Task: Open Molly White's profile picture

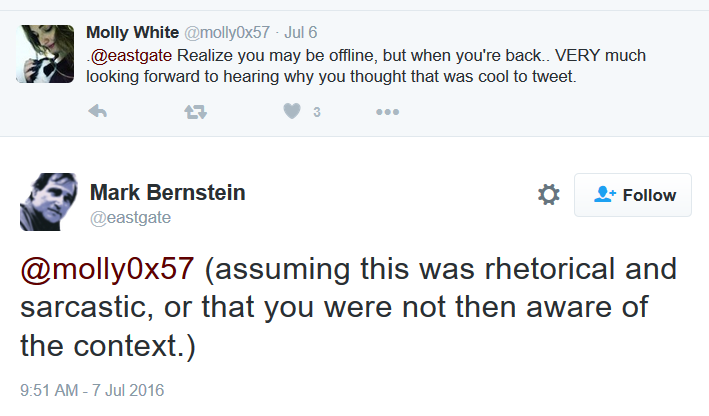Action: [x=45, y=54]
